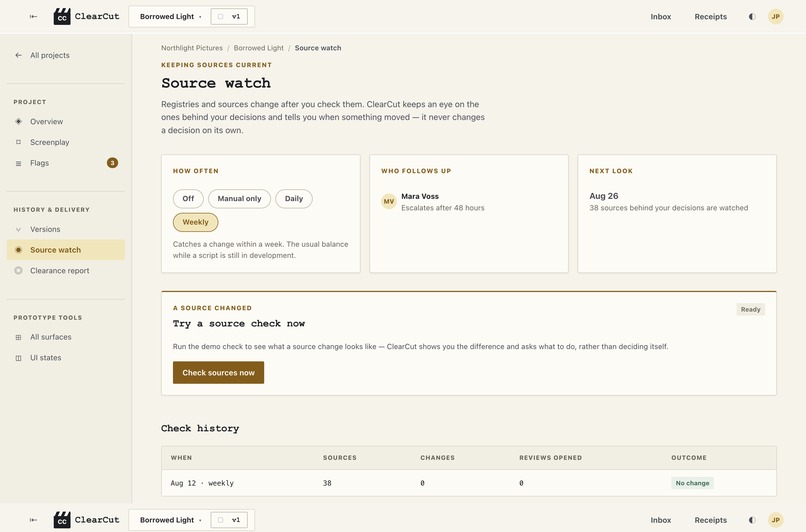
Task: Open Overview in the sidebar
Action: 66,121
